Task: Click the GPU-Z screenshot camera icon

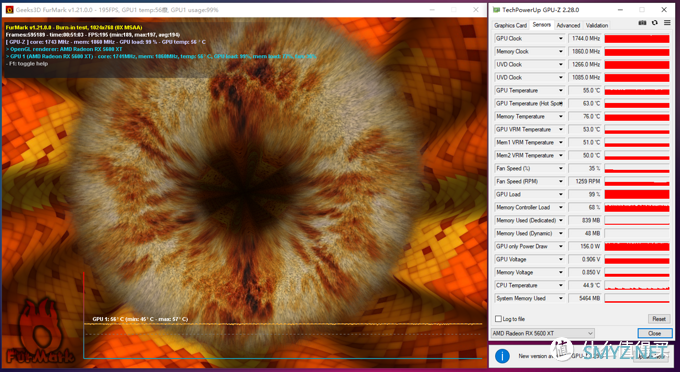Action: [x=642, y=23]
